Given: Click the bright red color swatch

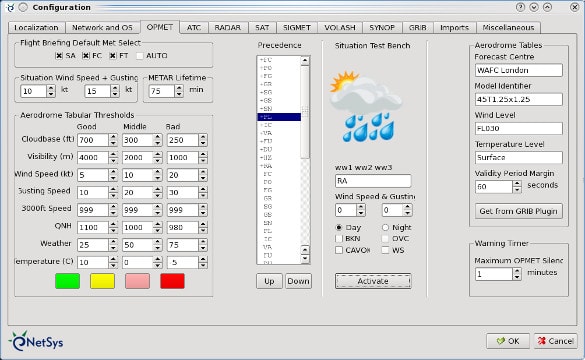Looking at the screenshot, I should pyautogui.click(x=172, y=281).
